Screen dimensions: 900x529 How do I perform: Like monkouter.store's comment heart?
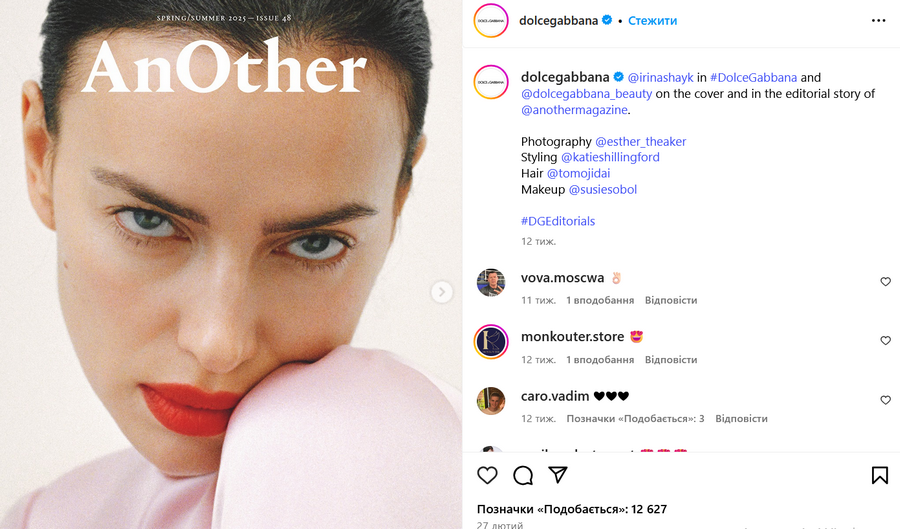886,340
